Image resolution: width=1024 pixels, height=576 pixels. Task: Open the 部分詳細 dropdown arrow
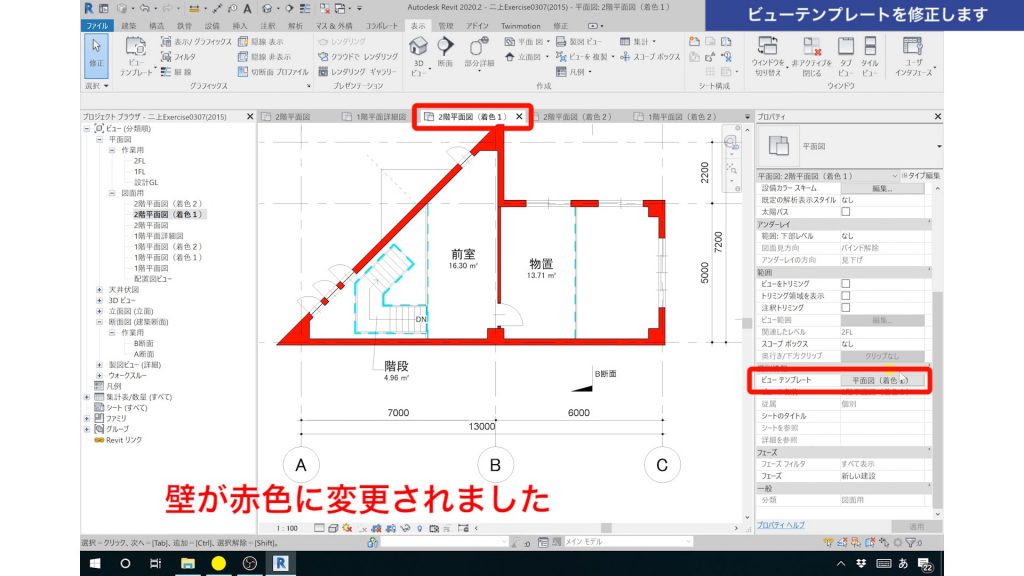tap(479, 72)
